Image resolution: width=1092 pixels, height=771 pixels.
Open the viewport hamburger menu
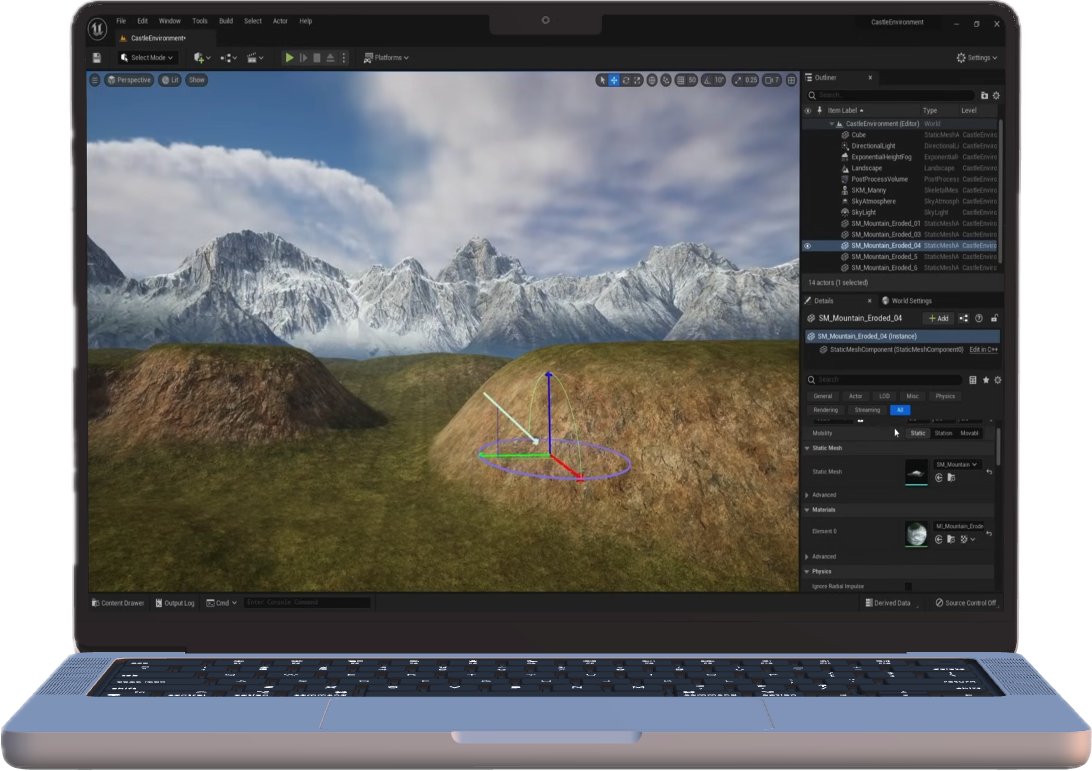tap(95, 80)
